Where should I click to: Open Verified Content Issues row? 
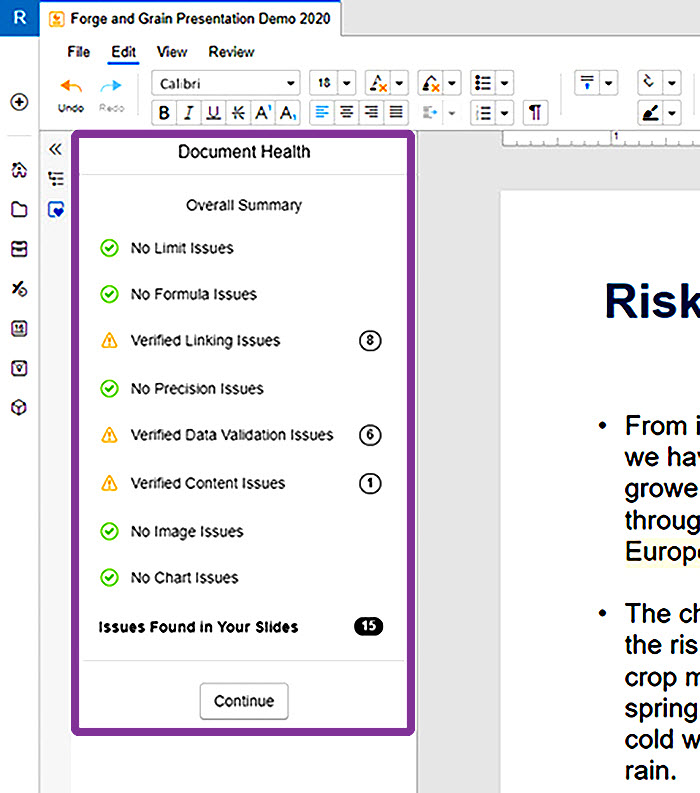242,483
